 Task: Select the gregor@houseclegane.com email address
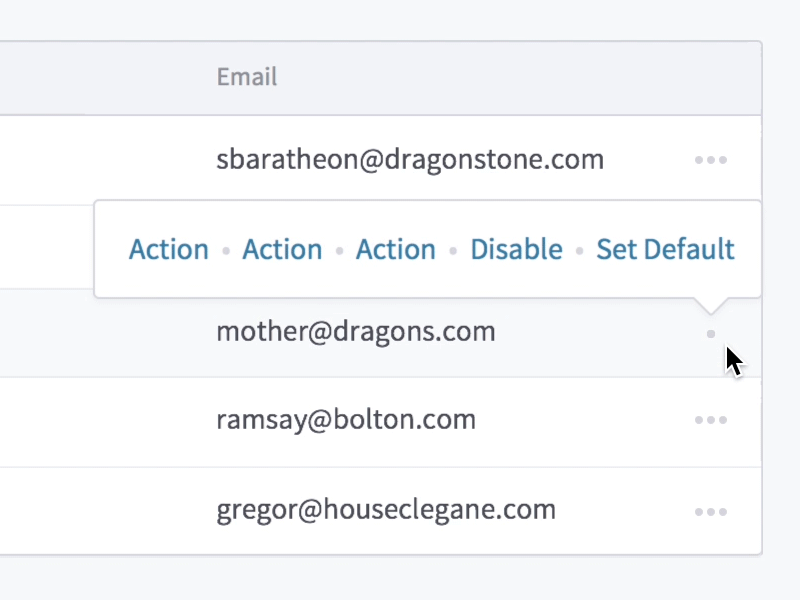[x=386, y=510]
